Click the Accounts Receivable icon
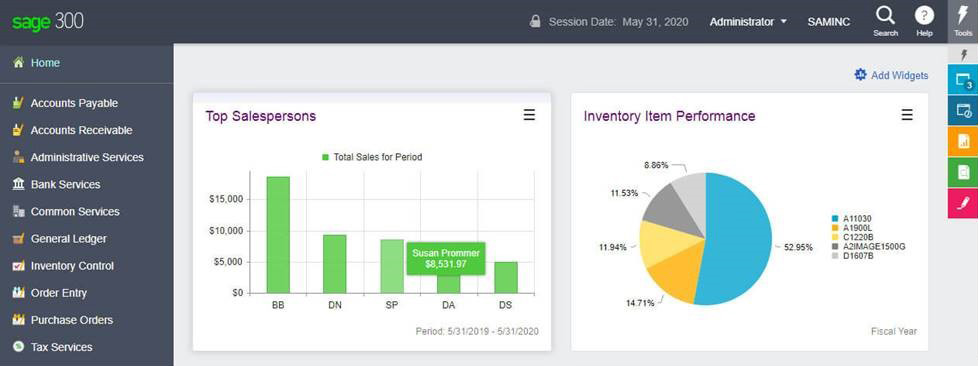The height and width of the screenshot is (366, 978). coord(18,130)
